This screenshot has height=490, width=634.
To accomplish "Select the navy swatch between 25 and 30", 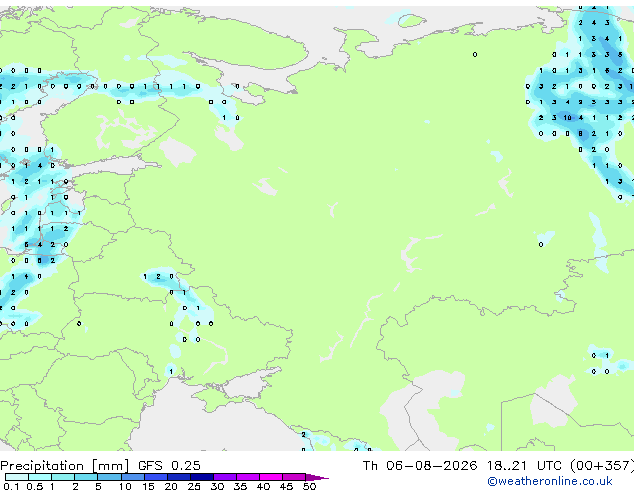I will coord(202,477).
